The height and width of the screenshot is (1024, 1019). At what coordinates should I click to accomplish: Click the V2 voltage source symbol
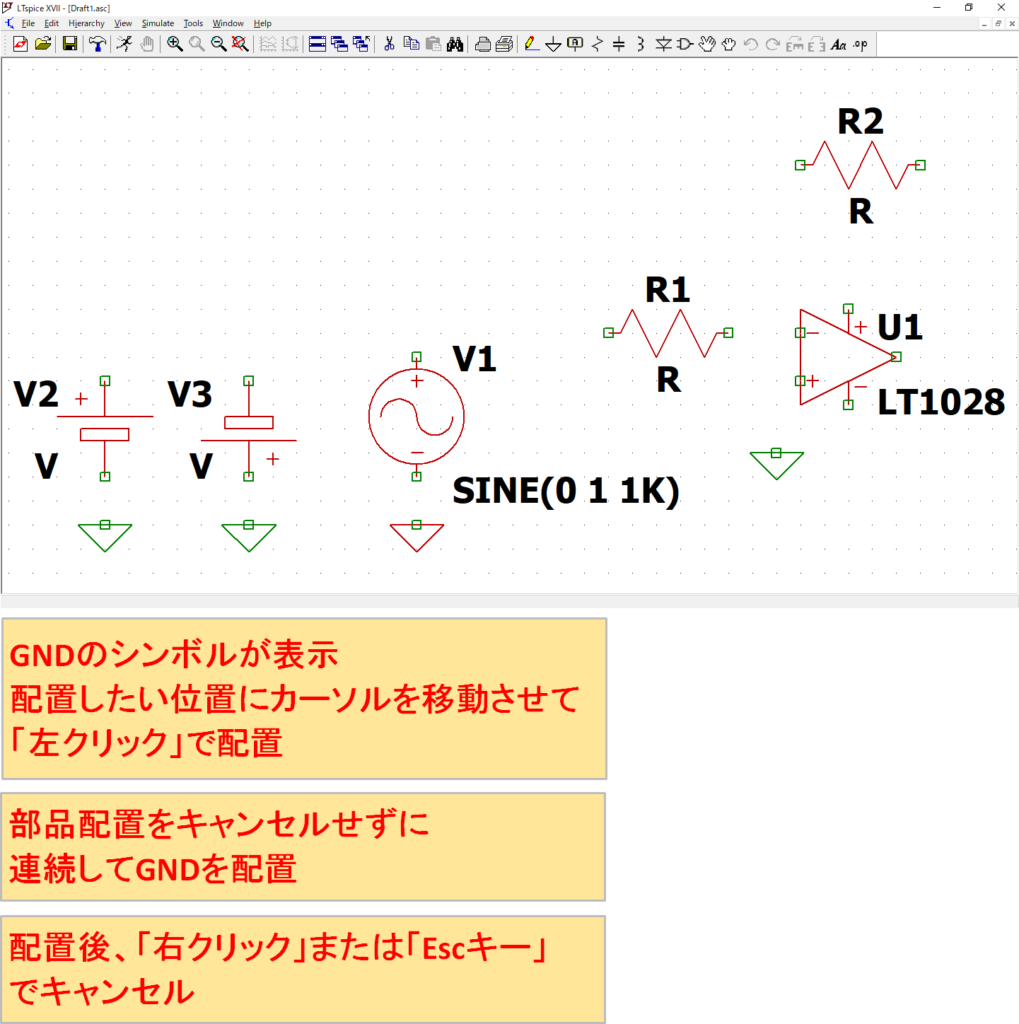click(105, 428)
